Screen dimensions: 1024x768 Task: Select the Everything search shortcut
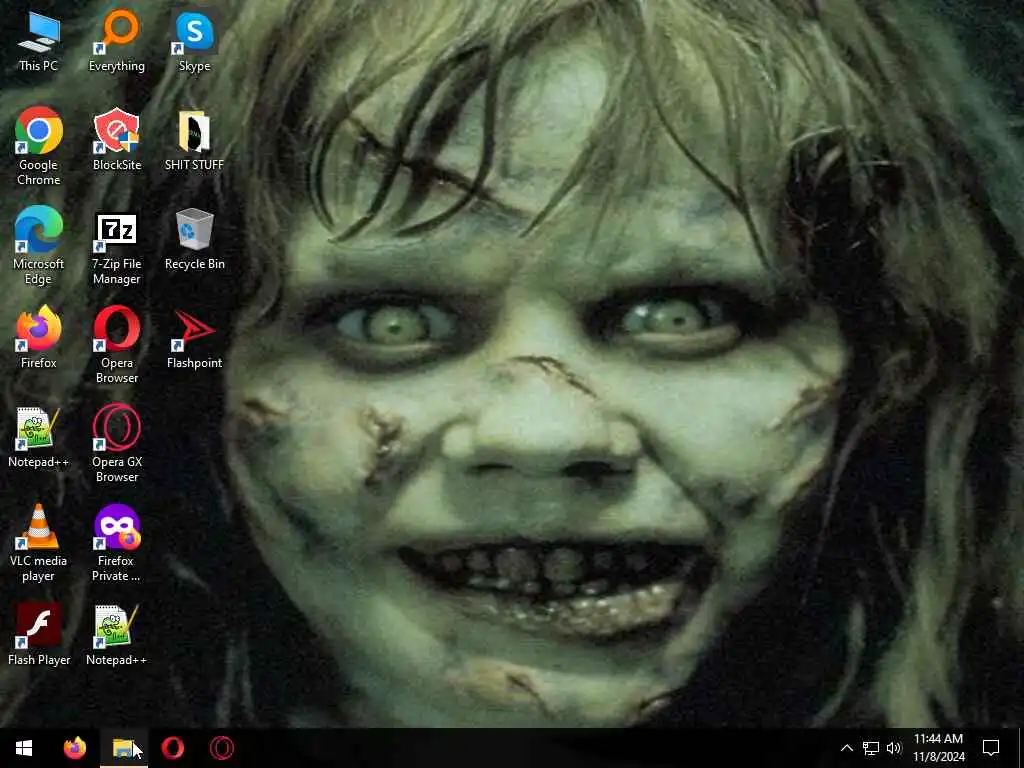(x=117, y=41)
